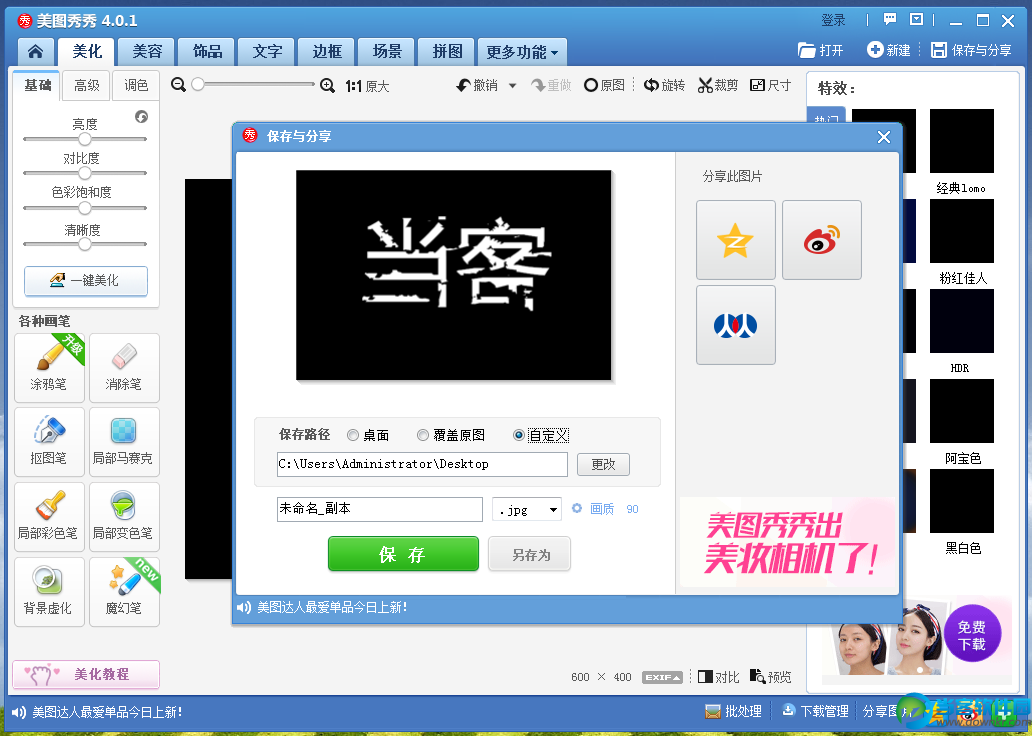Adjust the 亮度 brightness slider handle
The height and width of the screenshot is (736, 1032).
tap(85, 139)
